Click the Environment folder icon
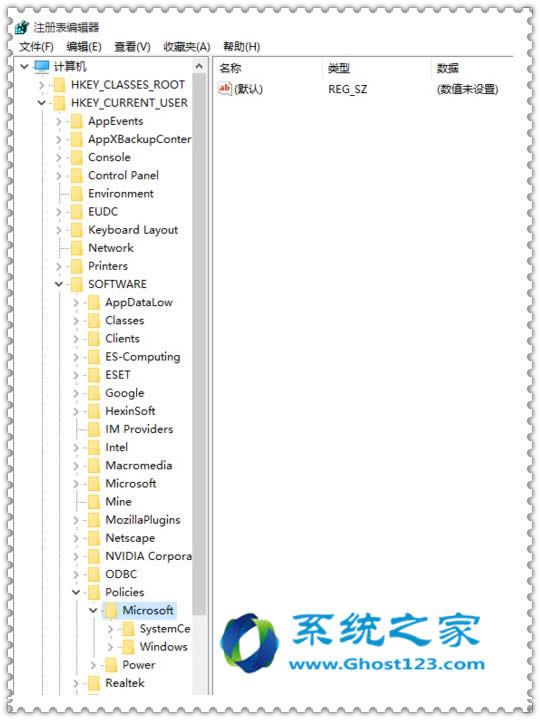This screenshot has height=720, width=540. pyautogui.click(x=77, y=194)
